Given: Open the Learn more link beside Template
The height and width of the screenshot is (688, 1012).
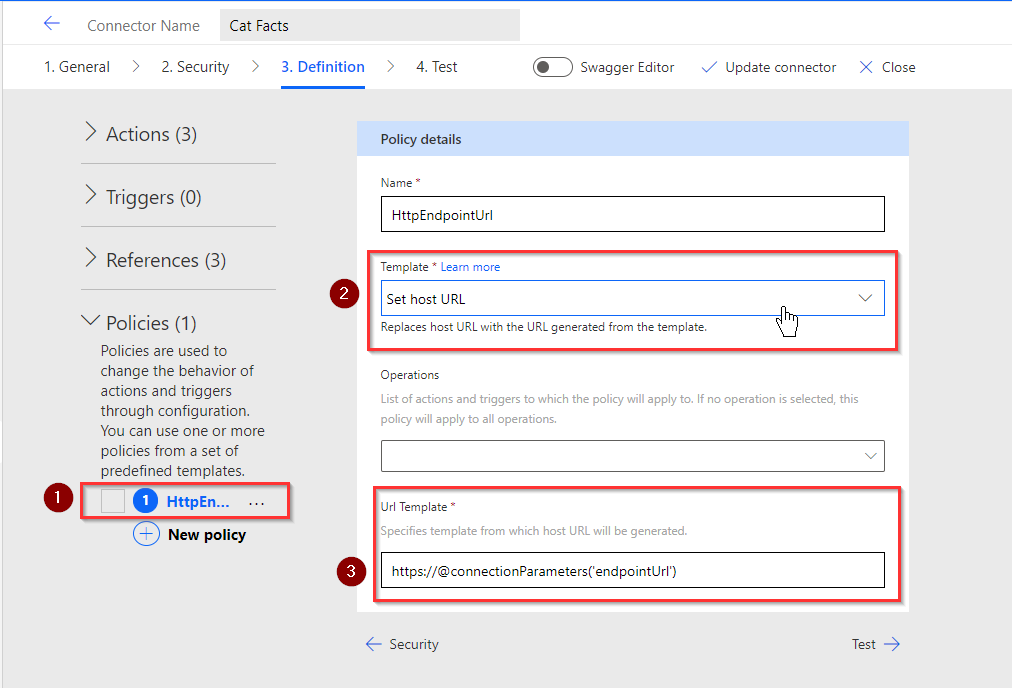Looking at the screenshot, I should 470,267.
